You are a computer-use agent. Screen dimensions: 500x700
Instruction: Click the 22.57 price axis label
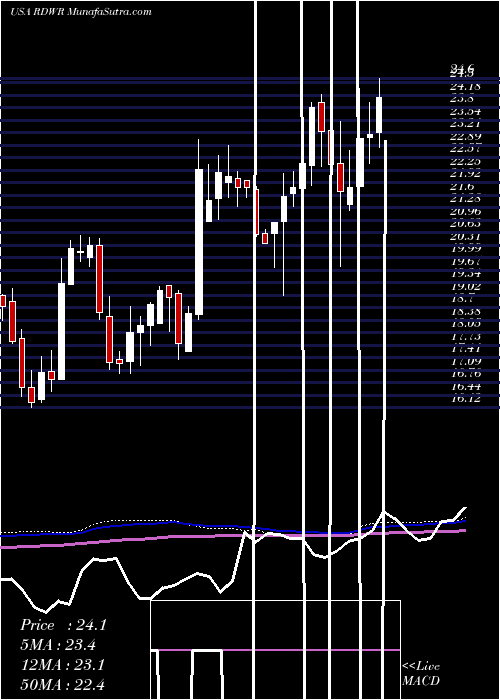[x=465, y=149]
